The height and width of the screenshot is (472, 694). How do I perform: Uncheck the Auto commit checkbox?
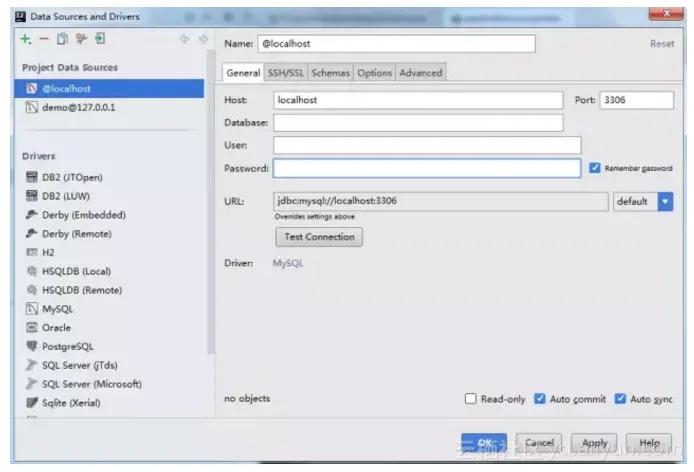540,398
